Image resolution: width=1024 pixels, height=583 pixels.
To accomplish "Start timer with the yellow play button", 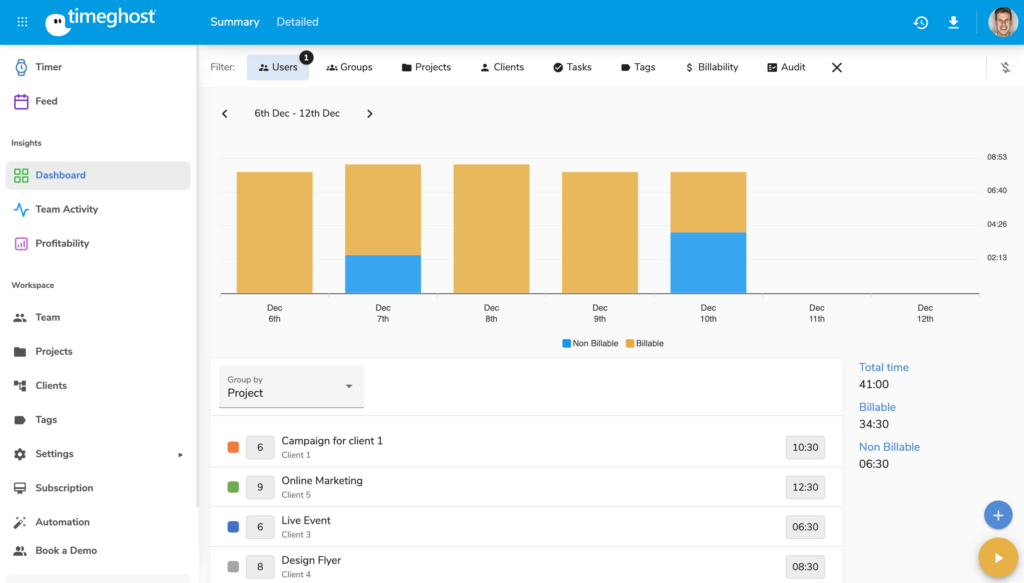I will (x=997, y=557).
